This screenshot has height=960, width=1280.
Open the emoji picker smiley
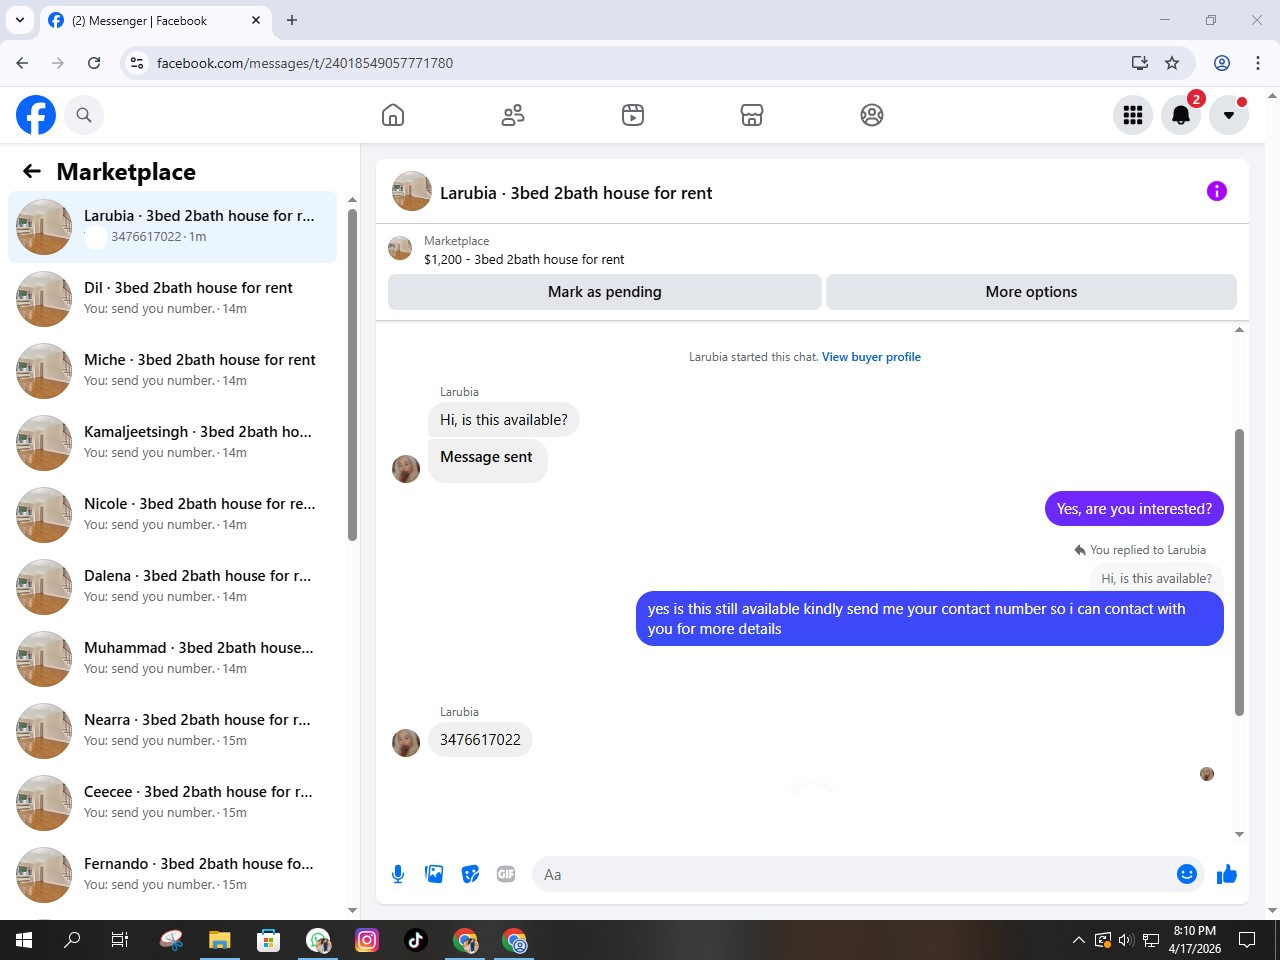tap(1187, 874)
